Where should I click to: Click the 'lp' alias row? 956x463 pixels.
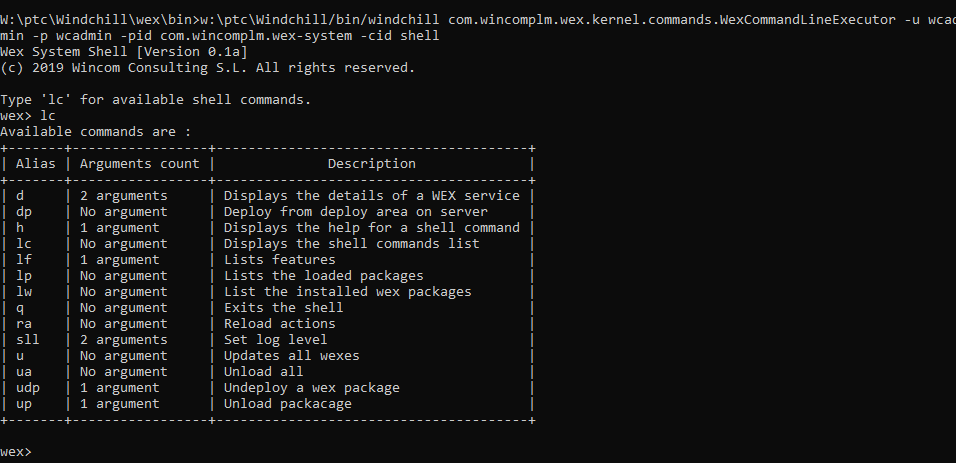pos(24,276)
